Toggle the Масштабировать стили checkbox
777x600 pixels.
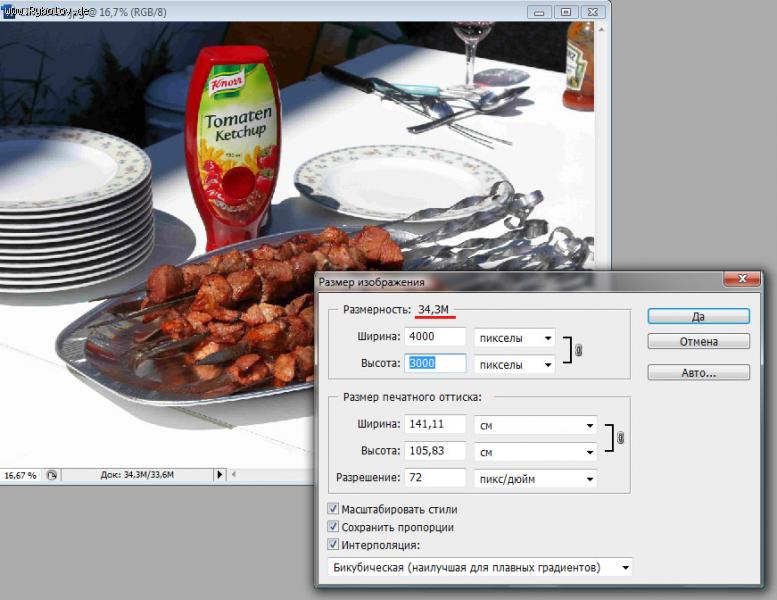(x=334, y=509)
